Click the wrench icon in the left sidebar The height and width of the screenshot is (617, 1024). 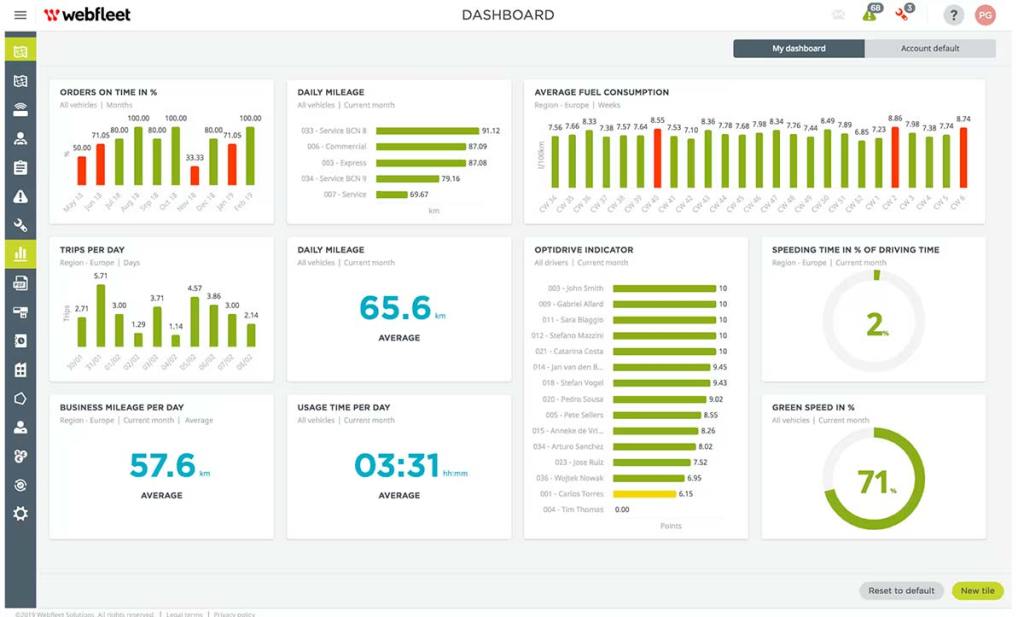(x=20, y=225)
